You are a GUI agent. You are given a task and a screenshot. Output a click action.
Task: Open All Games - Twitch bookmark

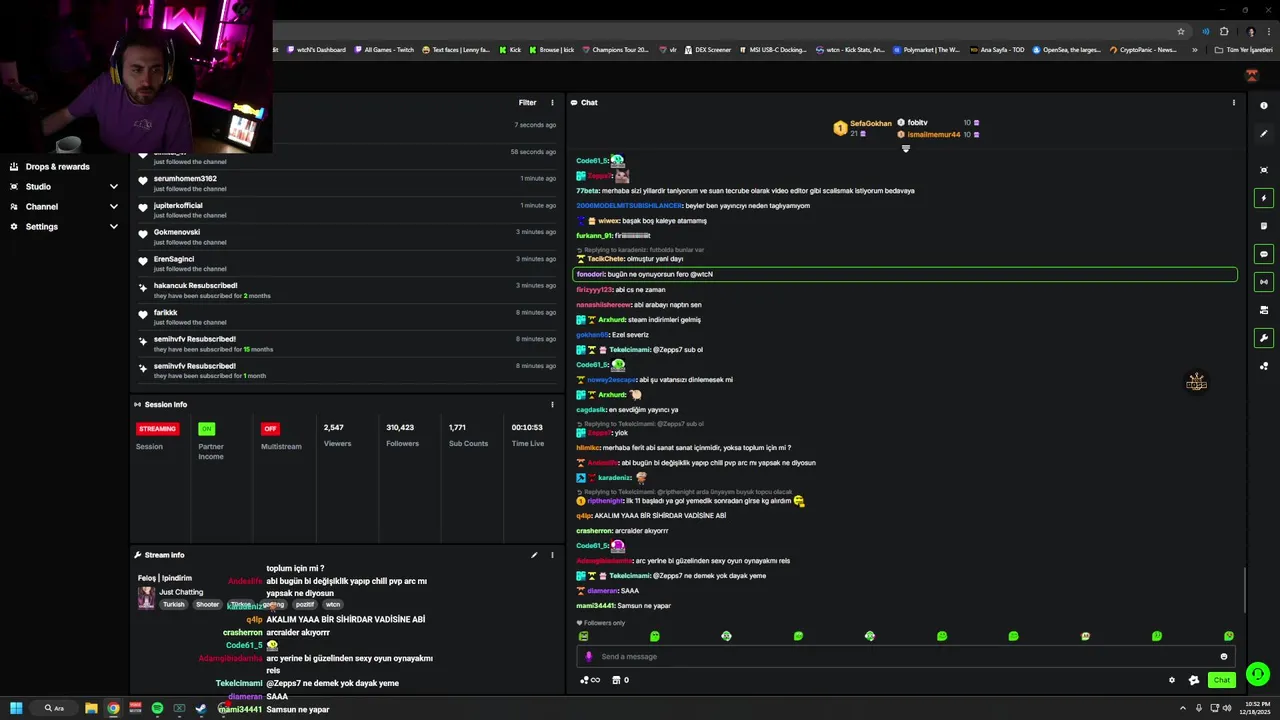coord(383,50)
